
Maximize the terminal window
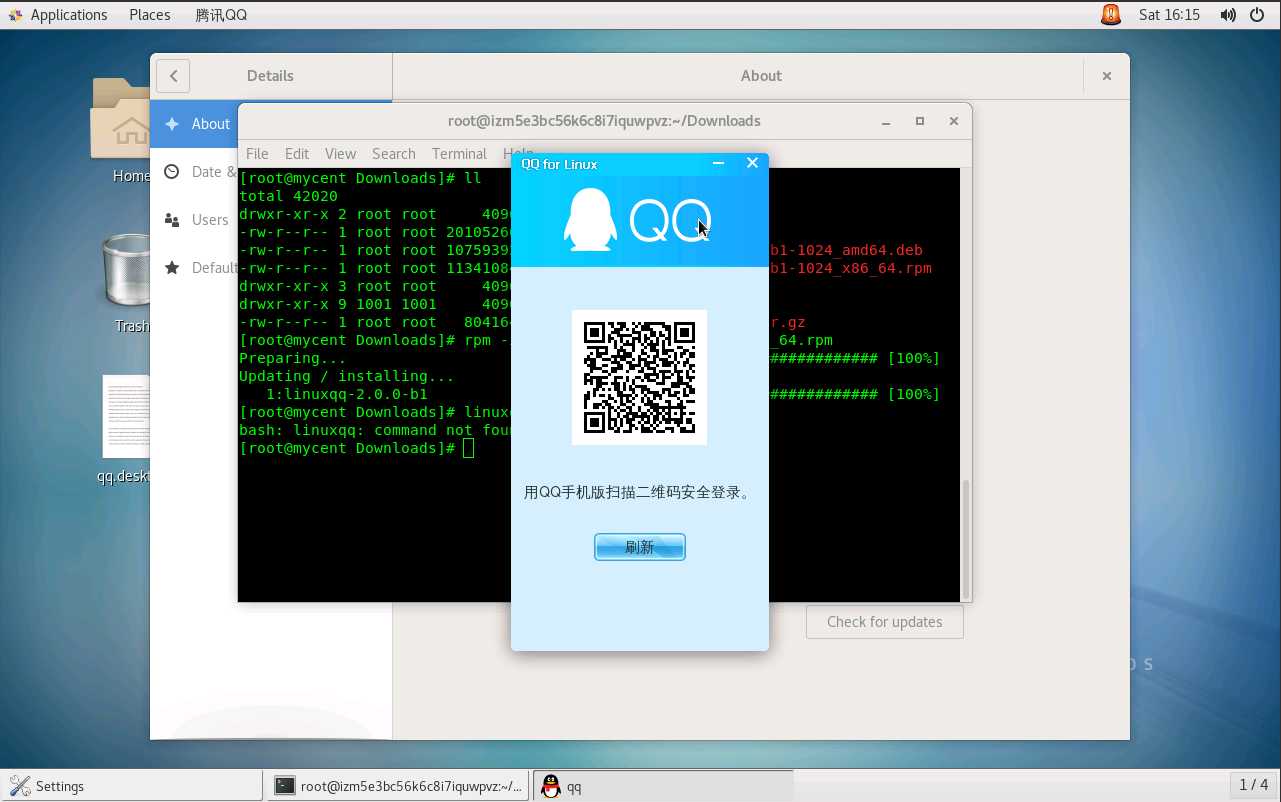[920, 121]
